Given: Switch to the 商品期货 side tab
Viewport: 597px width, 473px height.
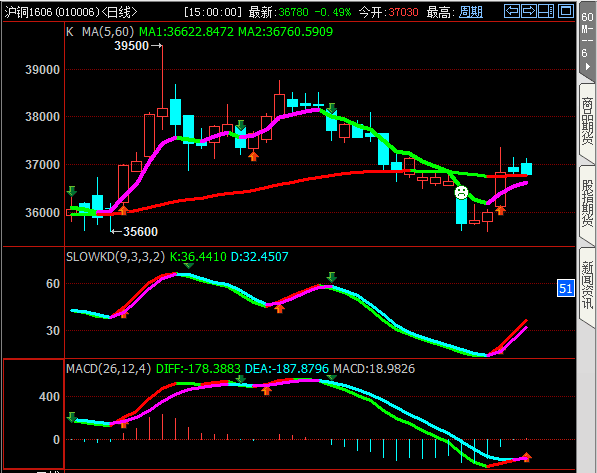Looking at the screenshot, I should [587, 122].
